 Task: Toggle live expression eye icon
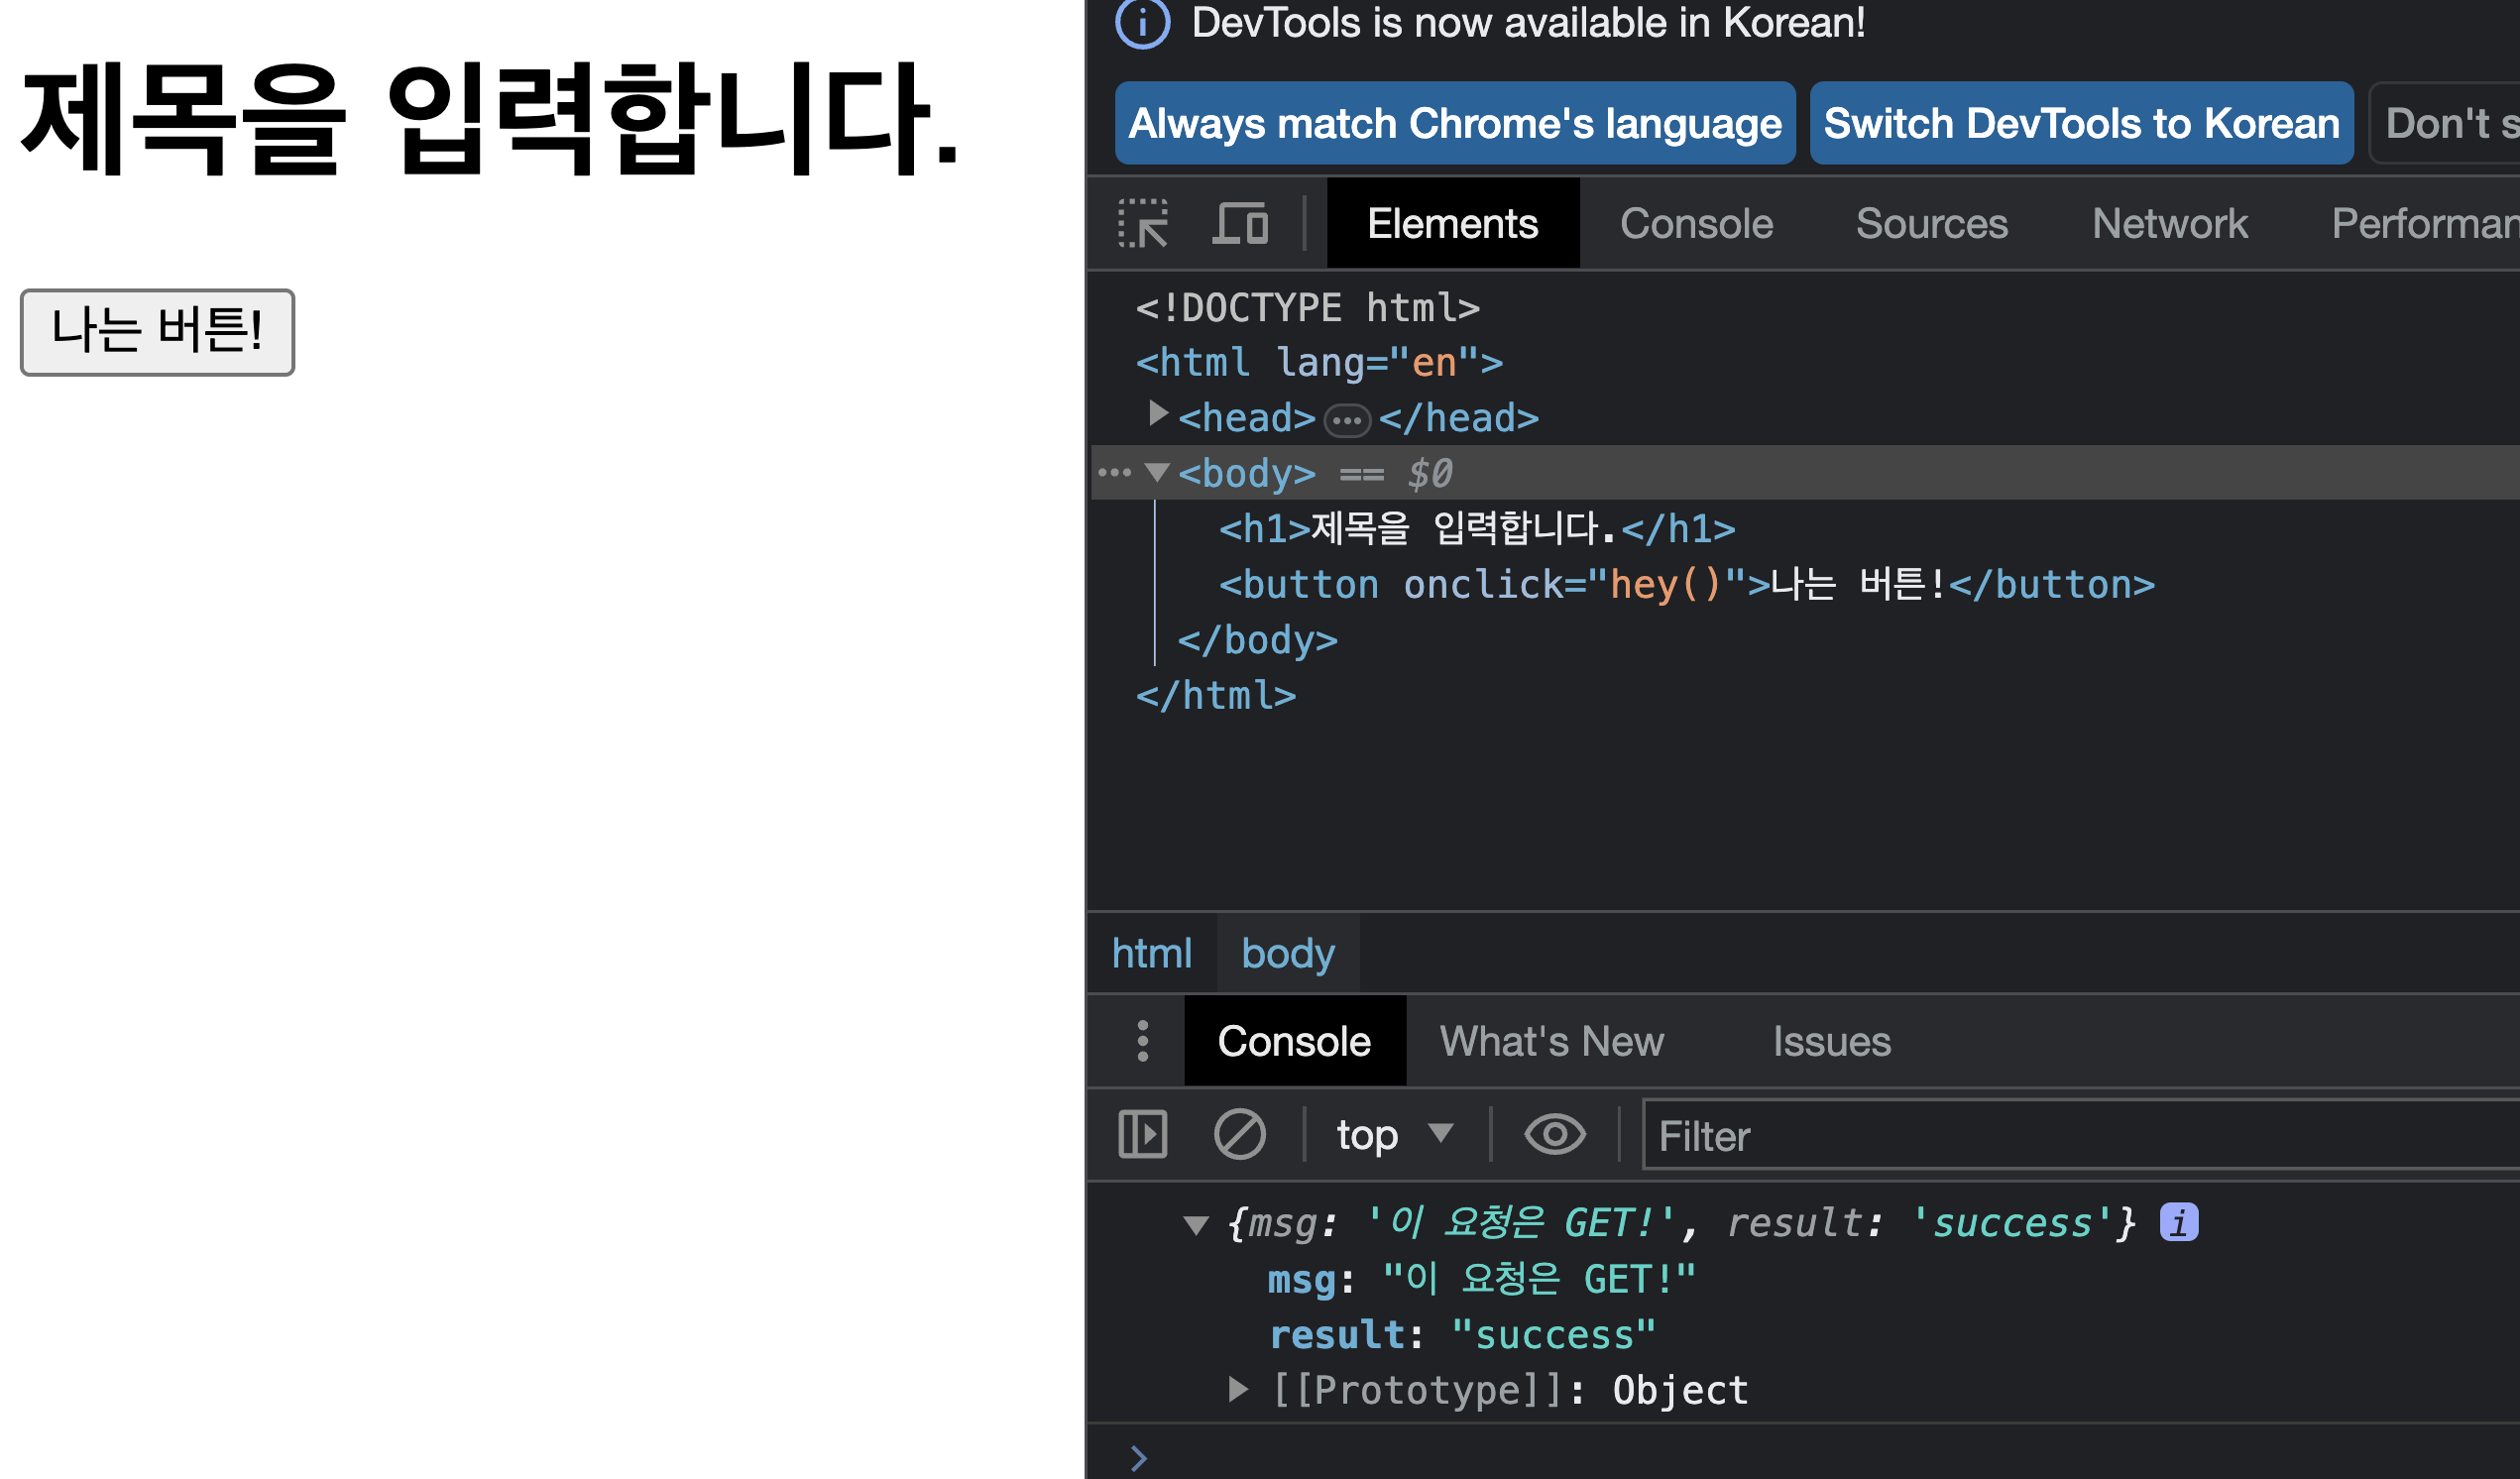pos(1554,1135)
